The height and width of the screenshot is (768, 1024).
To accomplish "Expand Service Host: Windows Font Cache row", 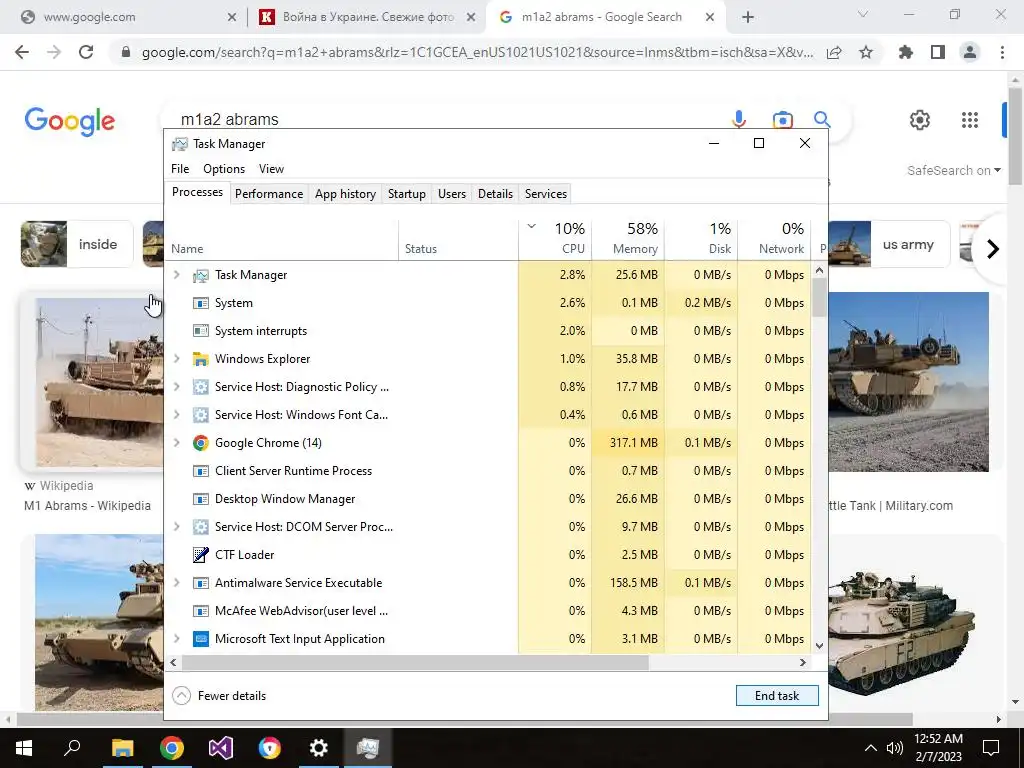I will 176,415.
